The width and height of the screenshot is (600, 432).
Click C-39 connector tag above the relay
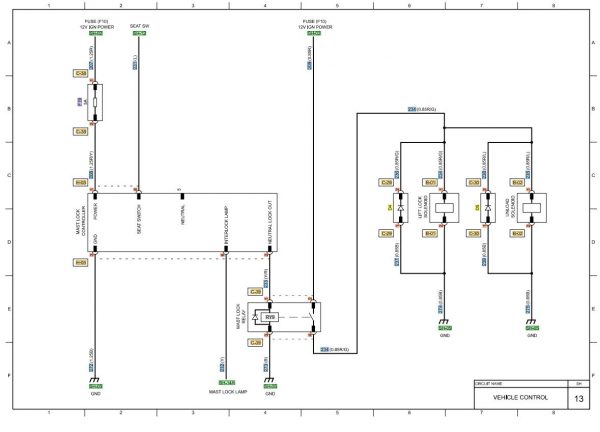pyautogui.click(x=255, y=292)
